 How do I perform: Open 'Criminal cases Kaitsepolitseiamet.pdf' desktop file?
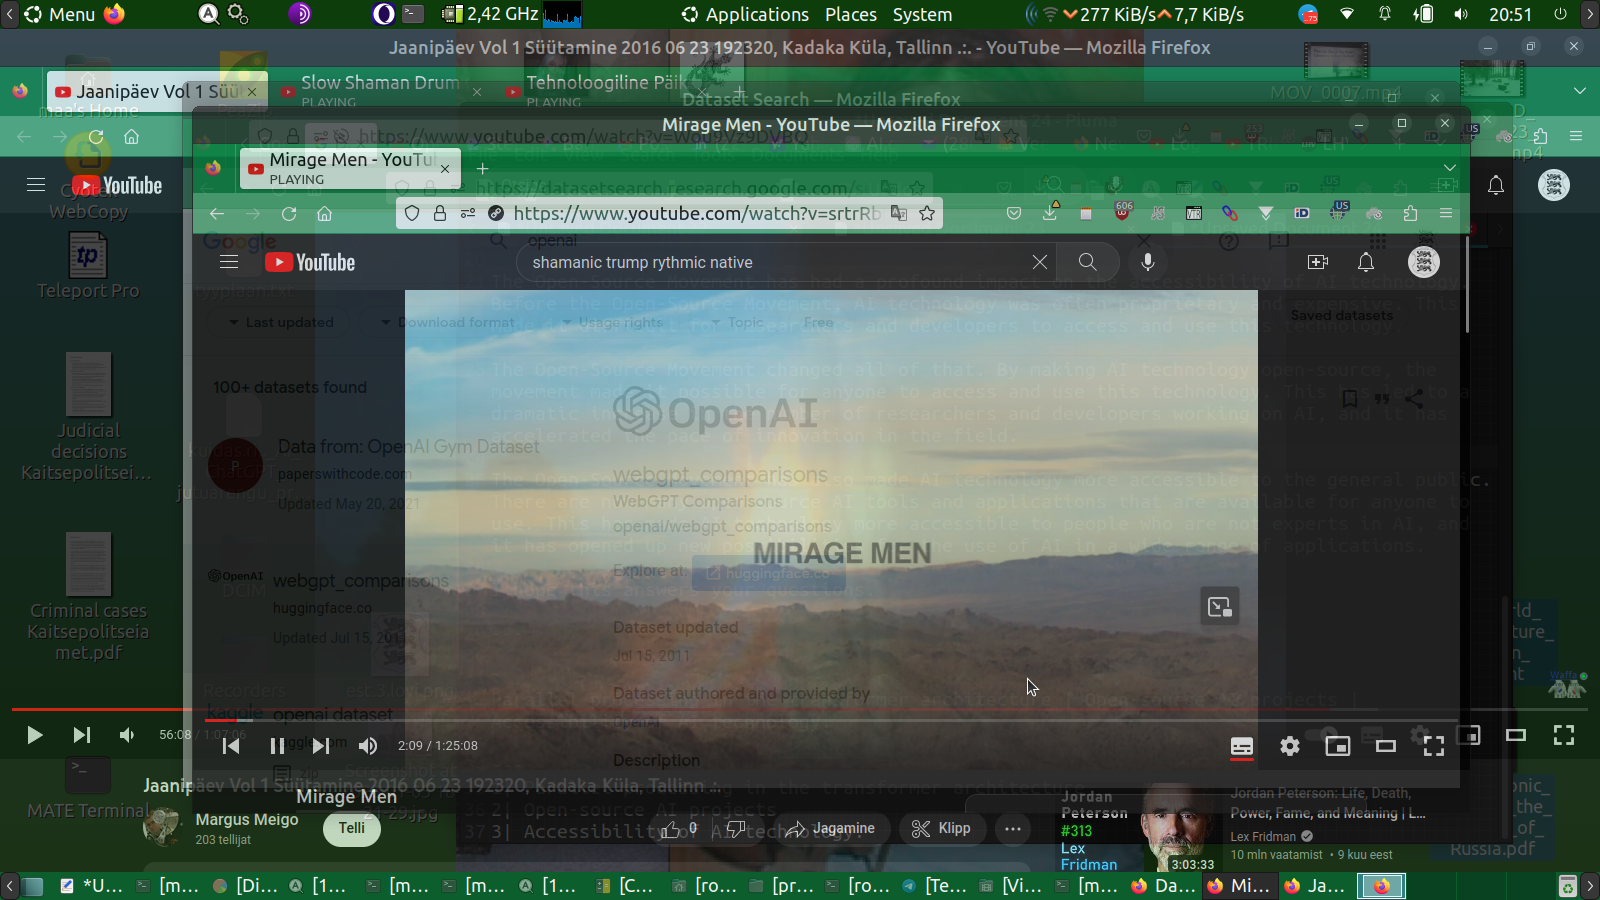coord(88,596)
